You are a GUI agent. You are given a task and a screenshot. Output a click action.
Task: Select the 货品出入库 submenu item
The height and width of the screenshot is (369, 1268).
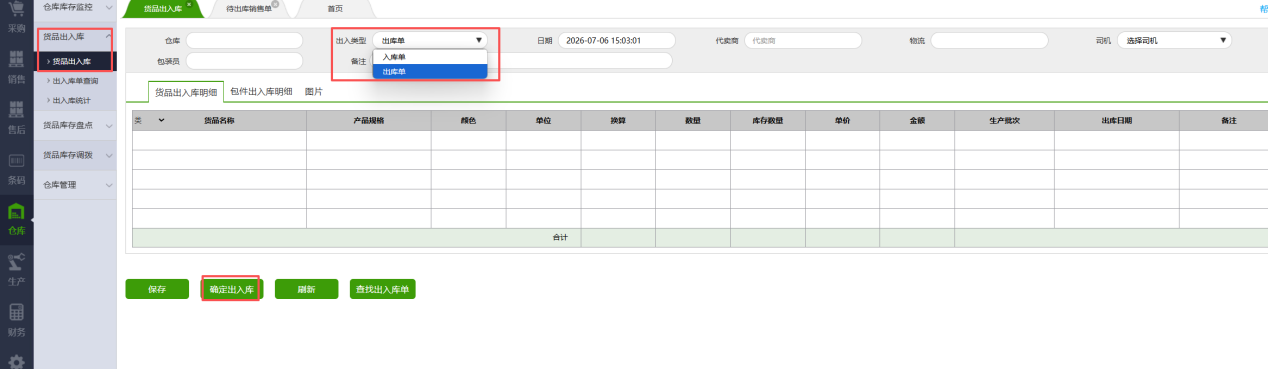coord(75,62)
